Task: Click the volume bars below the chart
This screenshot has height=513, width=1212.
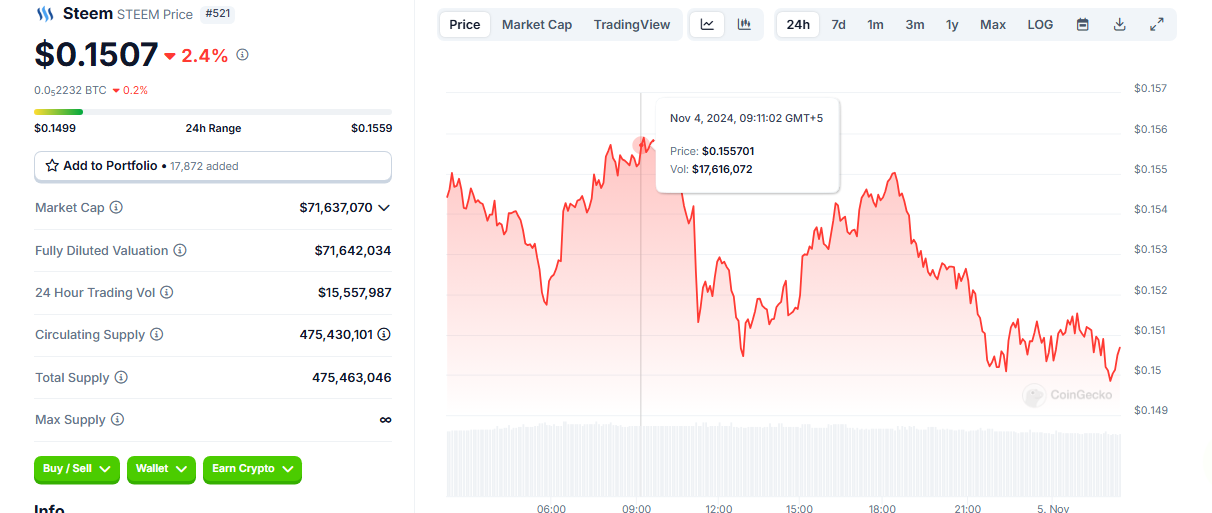Action: point(783,463)
